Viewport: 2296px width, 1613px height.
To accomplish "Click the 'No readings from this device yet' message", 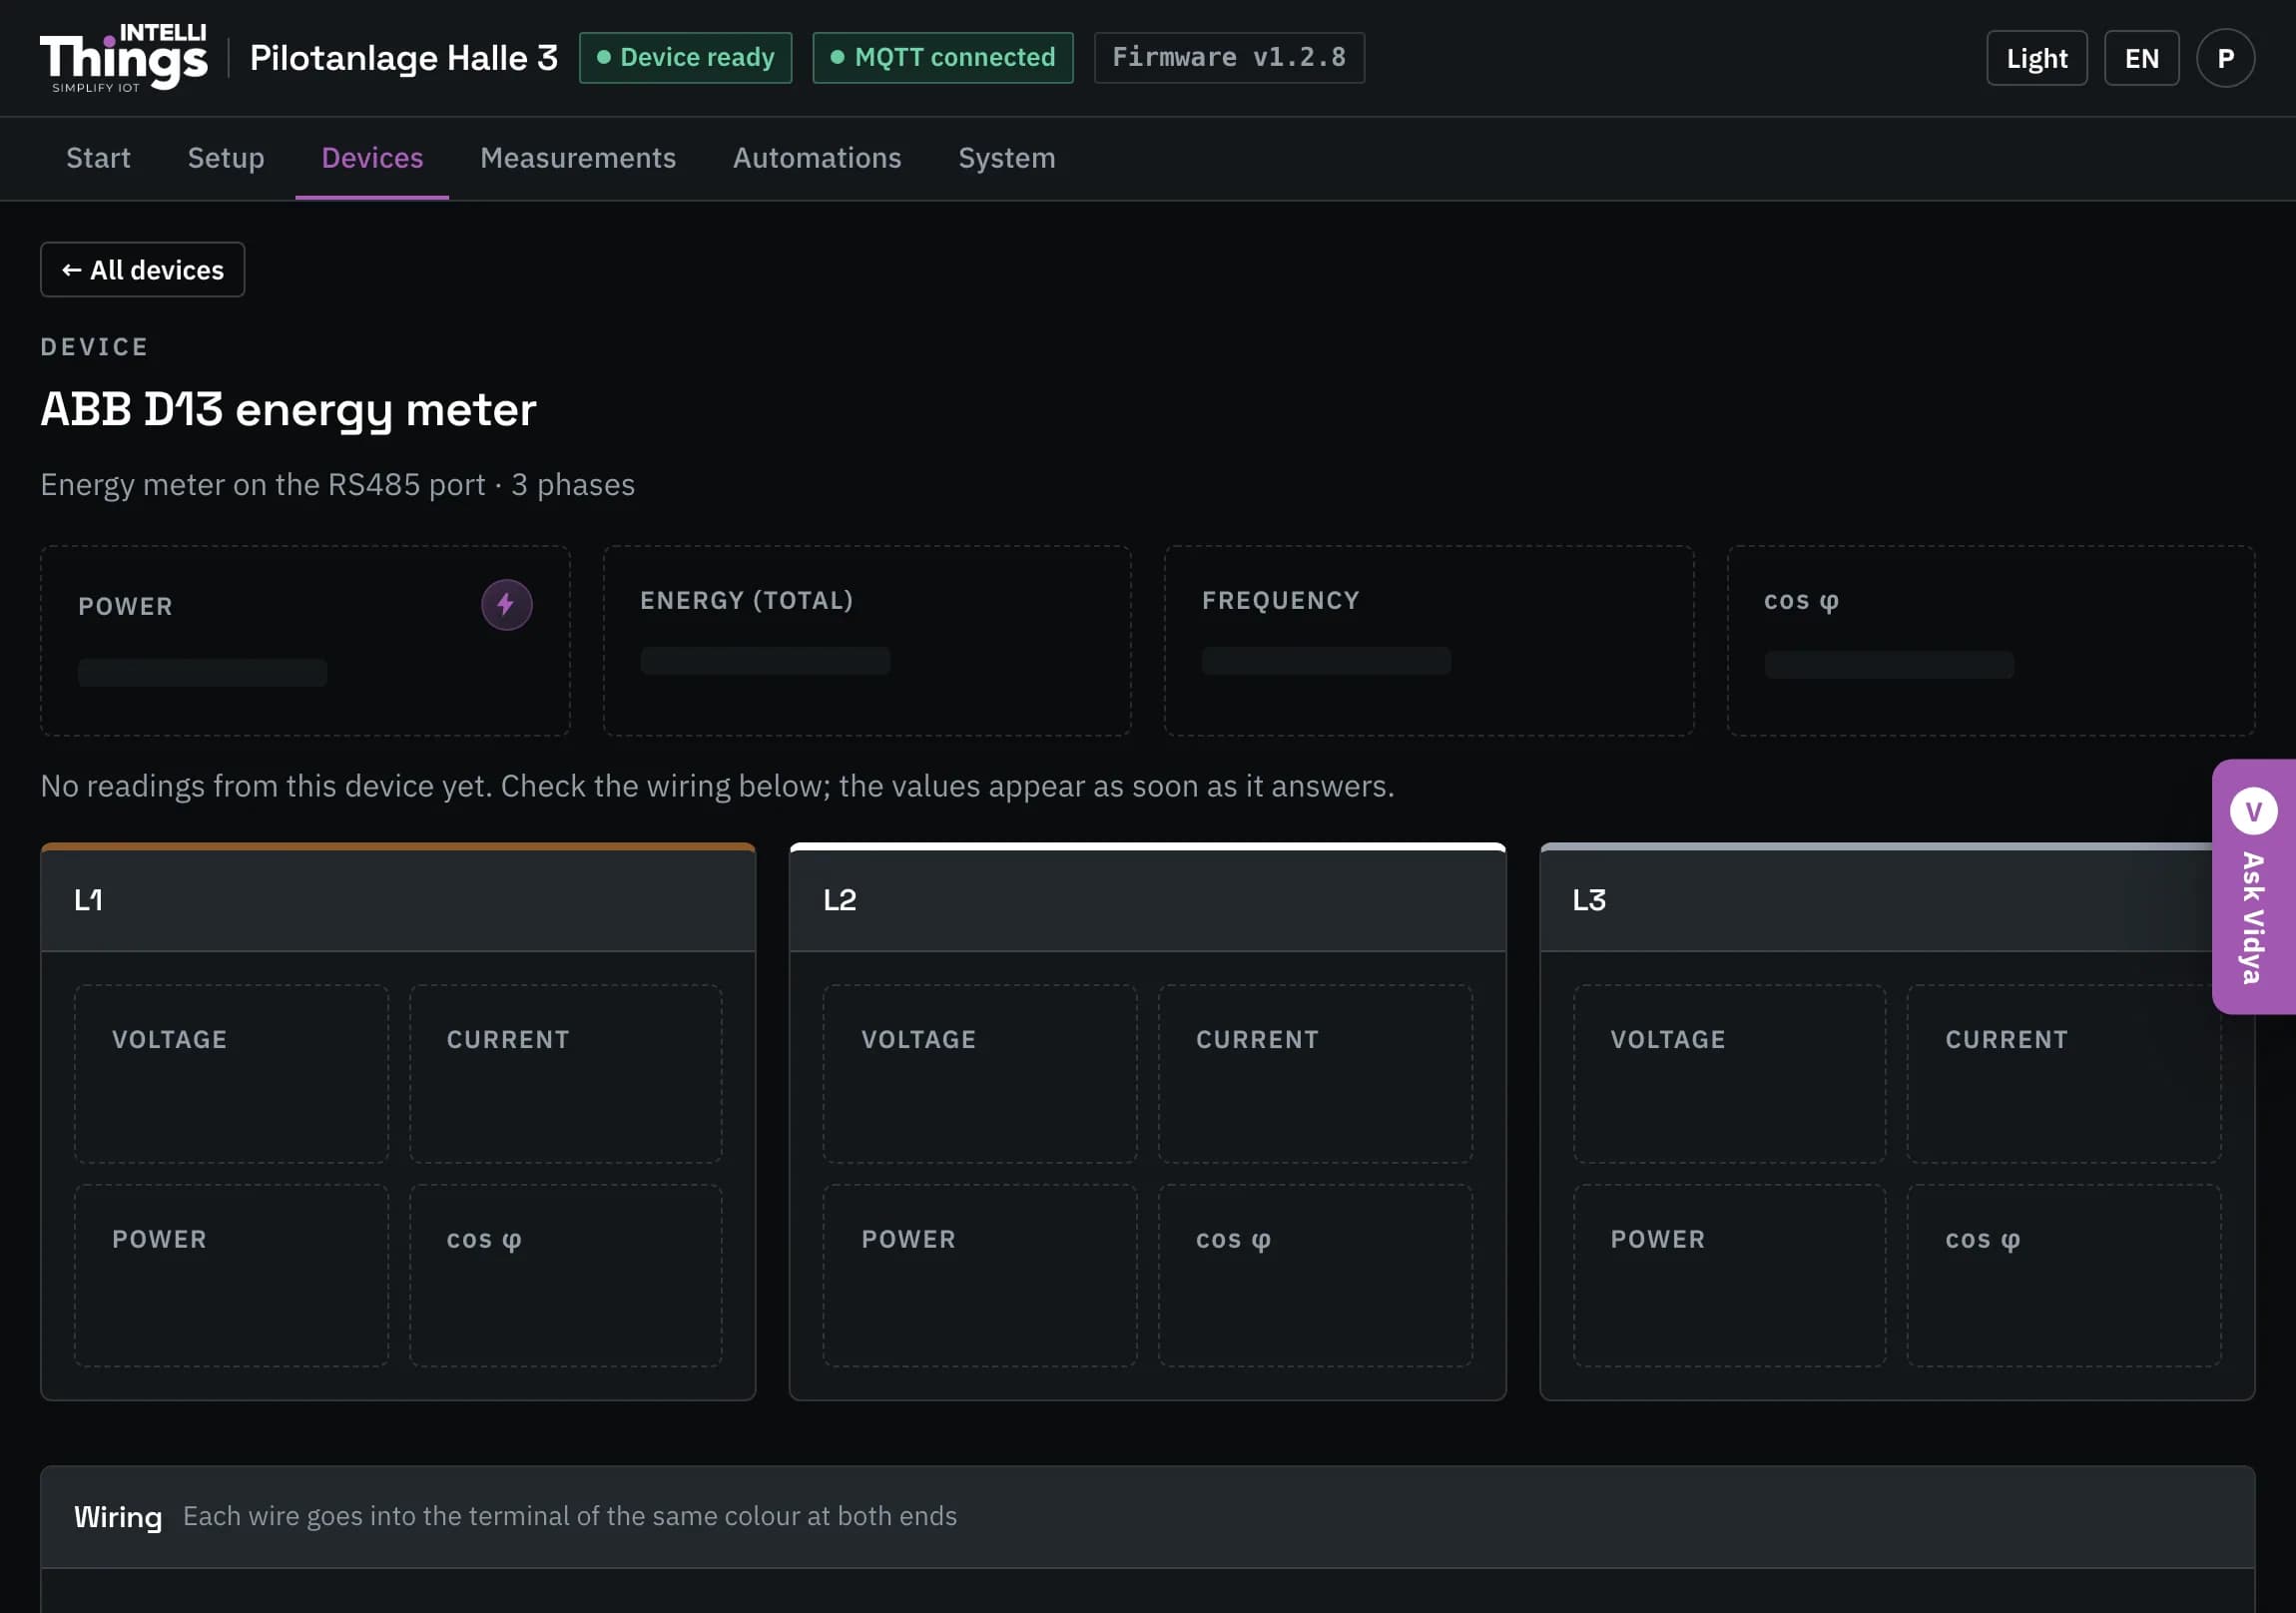I will click(x=717, y=786).
